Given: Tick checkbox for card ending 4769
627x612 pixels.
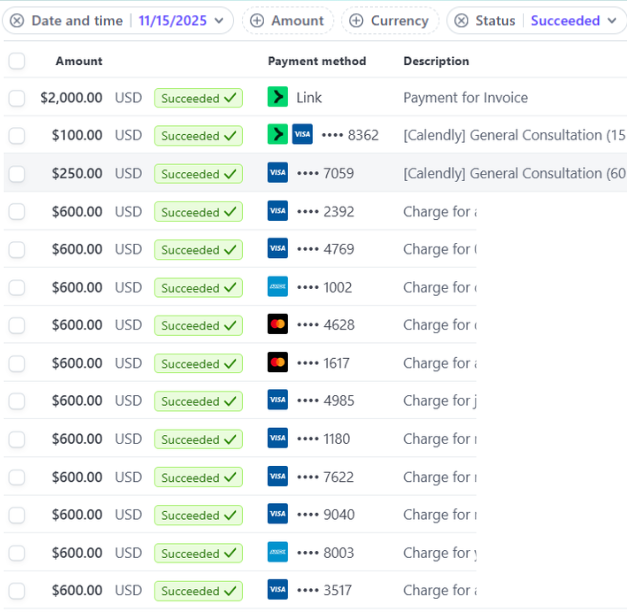Looking at the screenshot, I should (x=17, y=250).
